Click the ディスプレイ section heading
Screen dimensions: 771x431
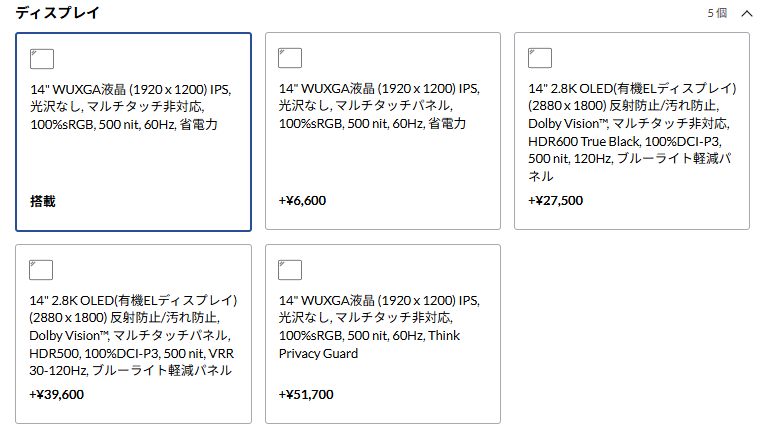click(x=58, y=13)
